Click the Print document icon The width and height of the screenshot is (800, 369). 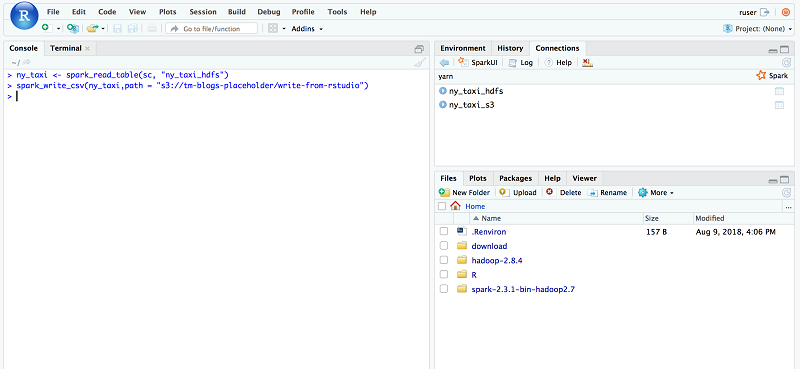[152, 29]
